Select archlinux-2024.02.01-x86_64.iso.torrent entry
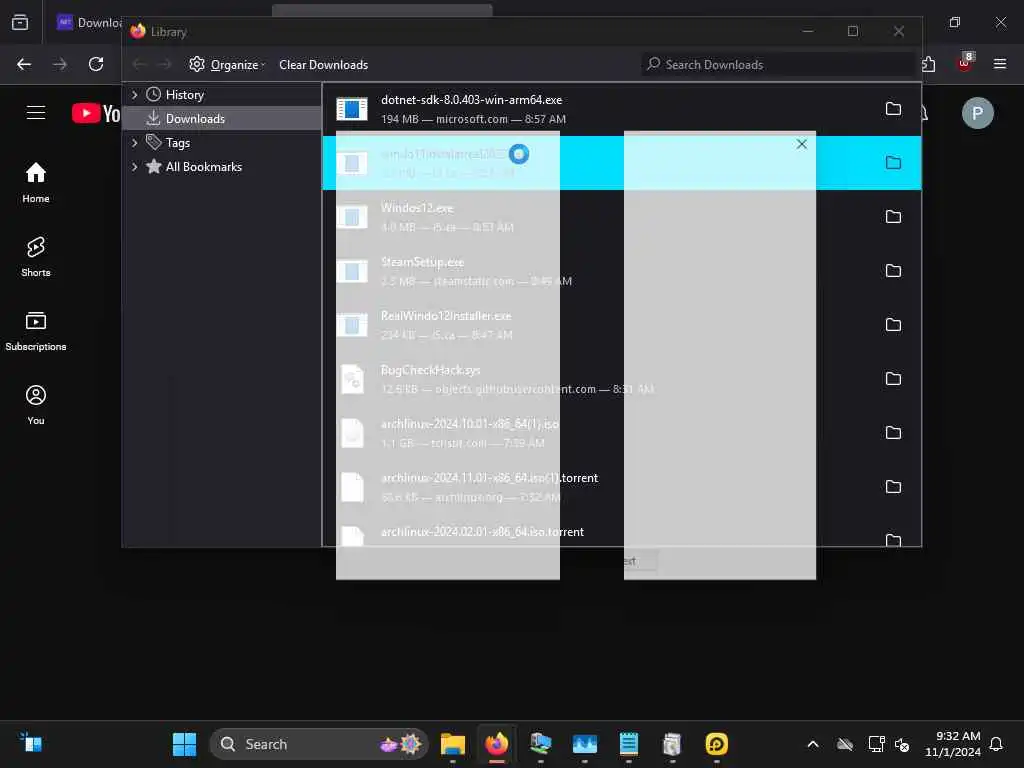Image resolution: width=1024 pixels, height=768 pixels. [x=622, y=532]
